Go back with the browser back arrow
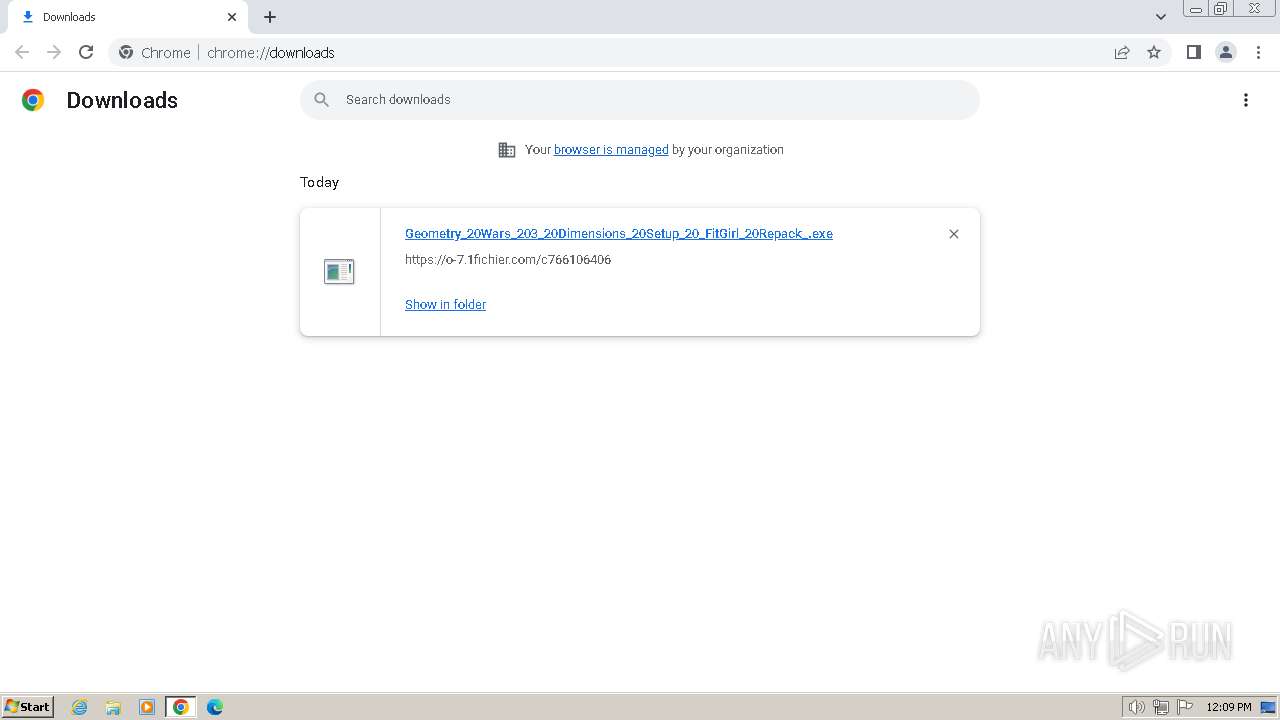This screenshot has width=1280, height=720. click(x=22, y=52)
